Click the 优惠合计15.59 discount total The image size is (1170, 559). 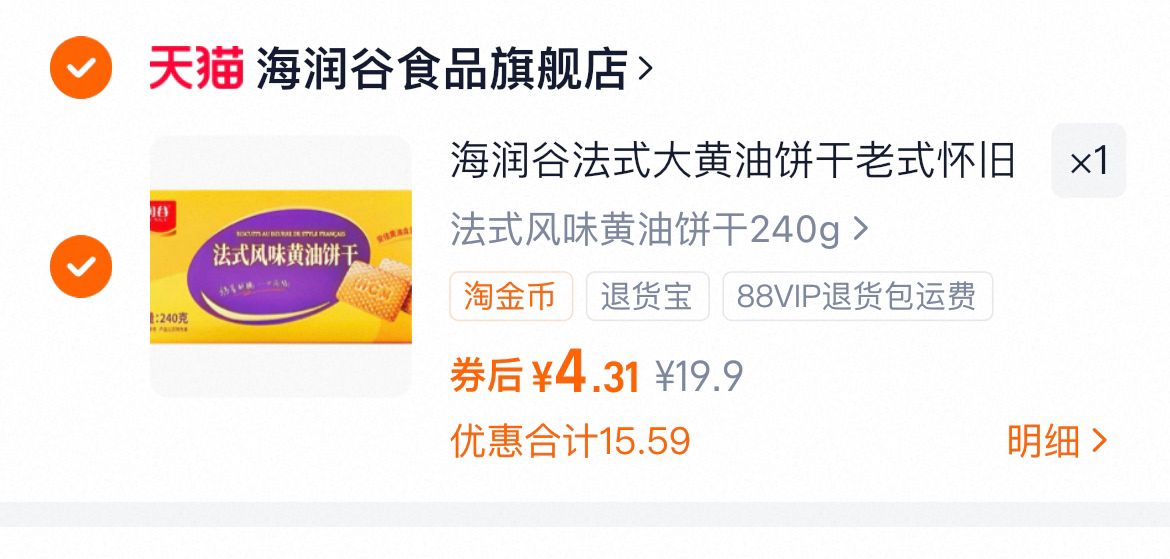point(570,441)
